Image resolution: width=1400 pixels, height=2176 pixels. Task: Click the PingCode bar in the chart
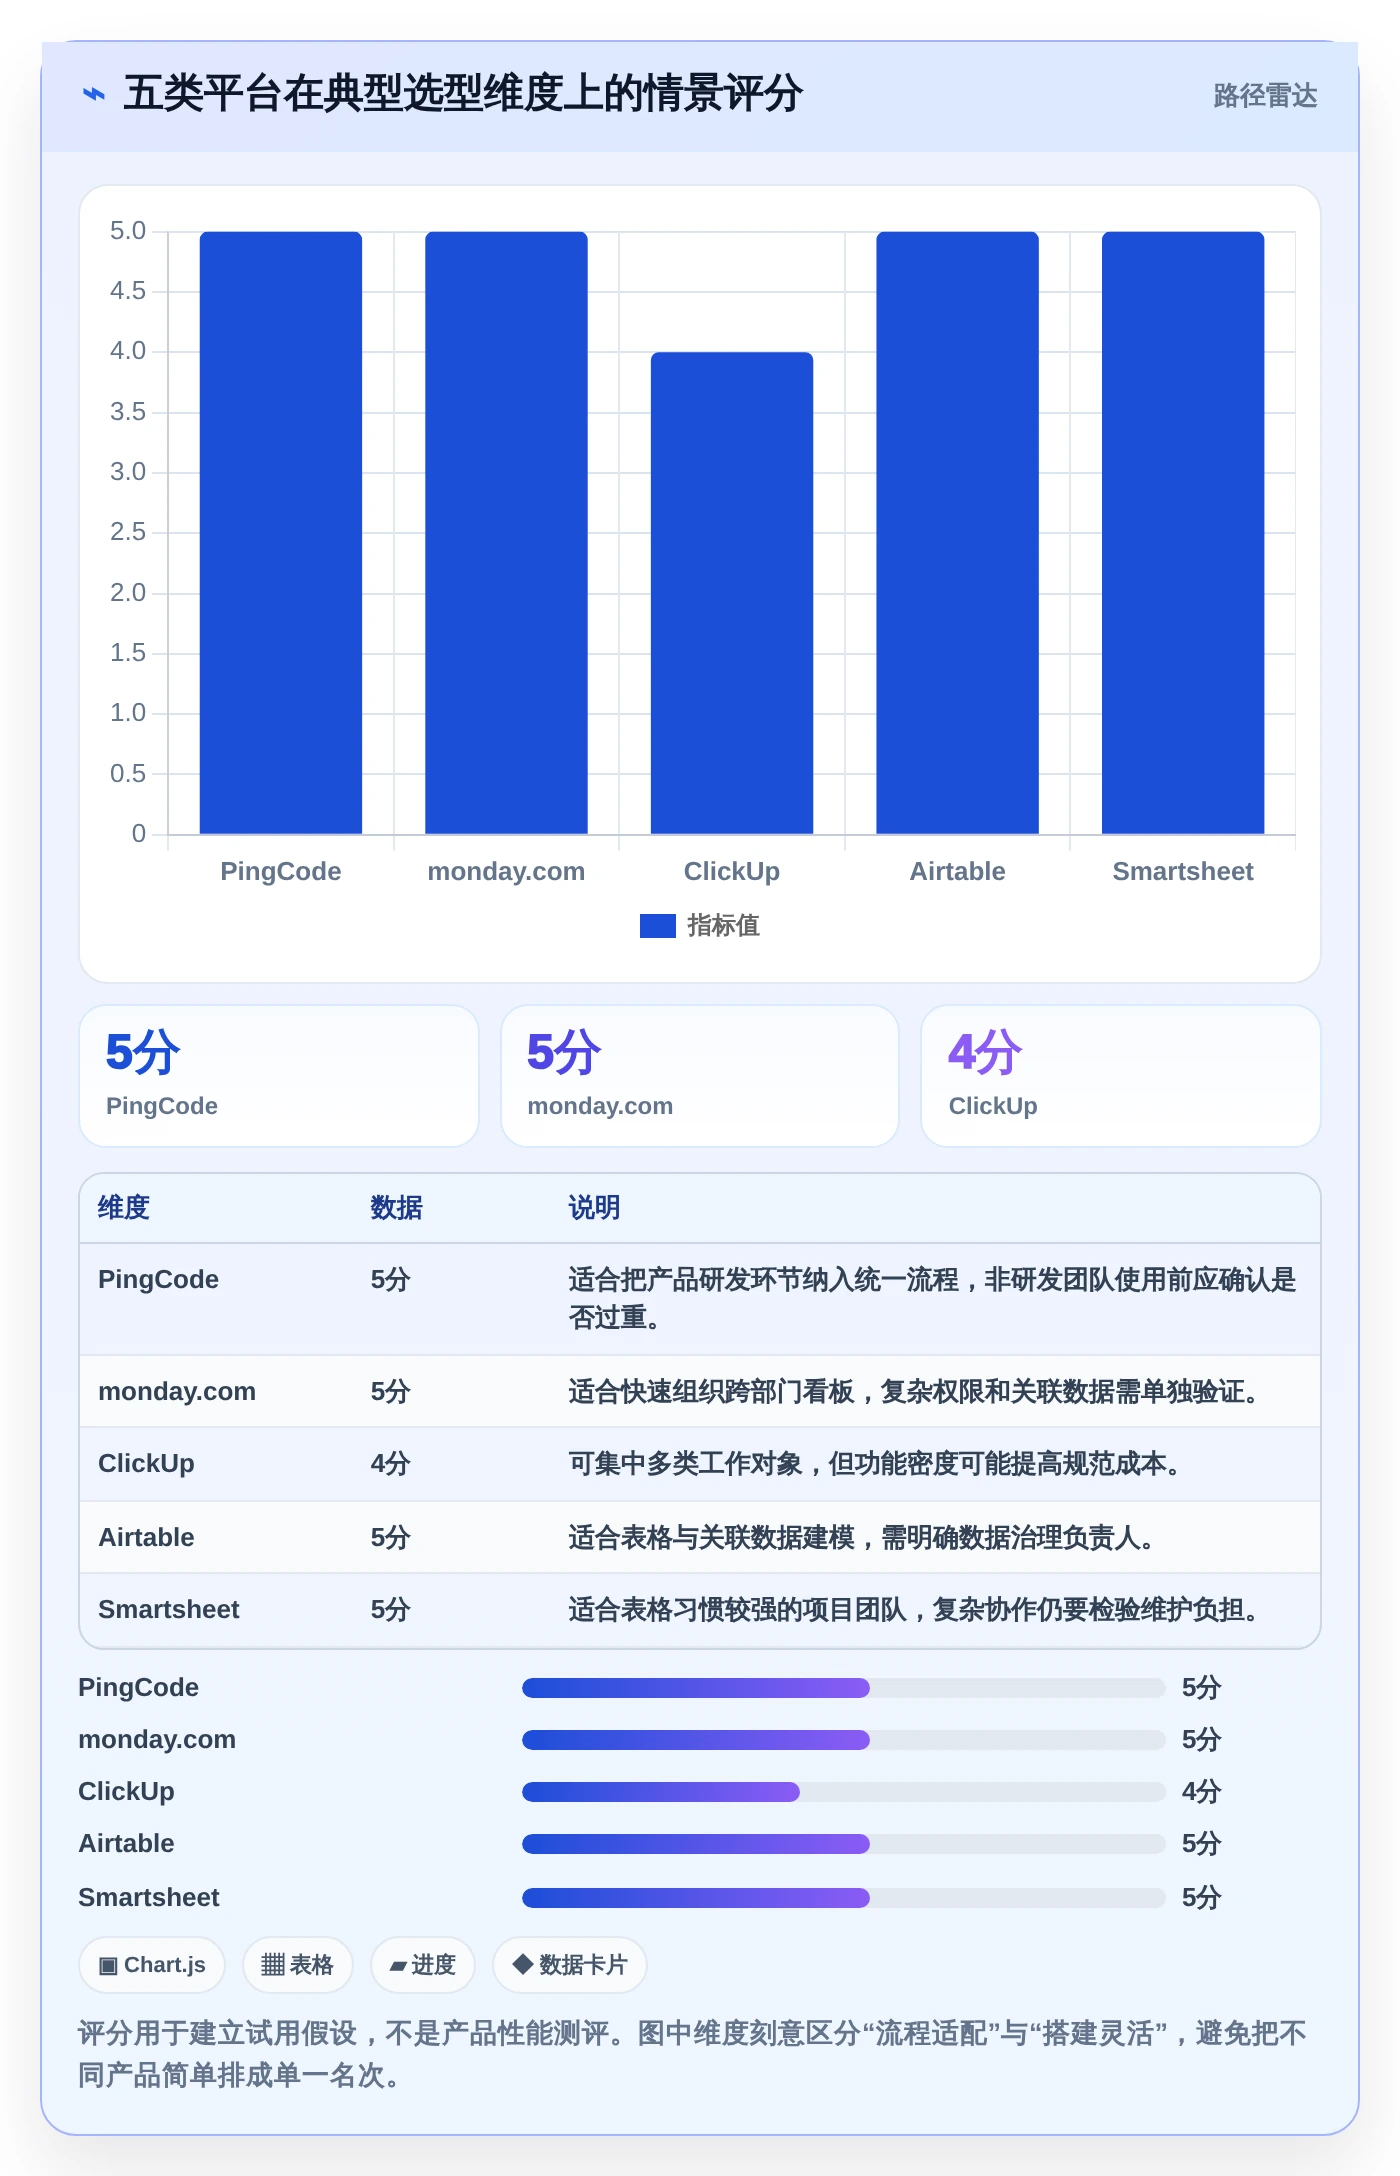point(281,533)
